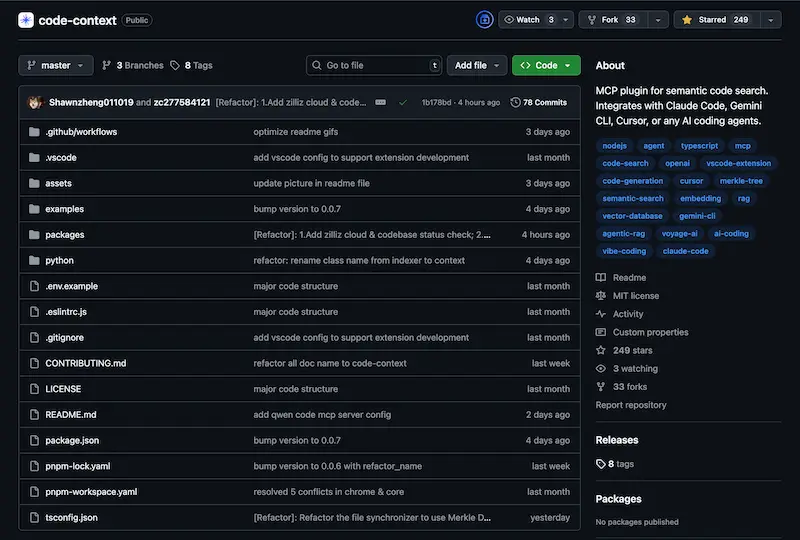The image size is (800, 540).
Task: Click the file icon for pnpm-workspace.yaml
Action: [34, 492]
